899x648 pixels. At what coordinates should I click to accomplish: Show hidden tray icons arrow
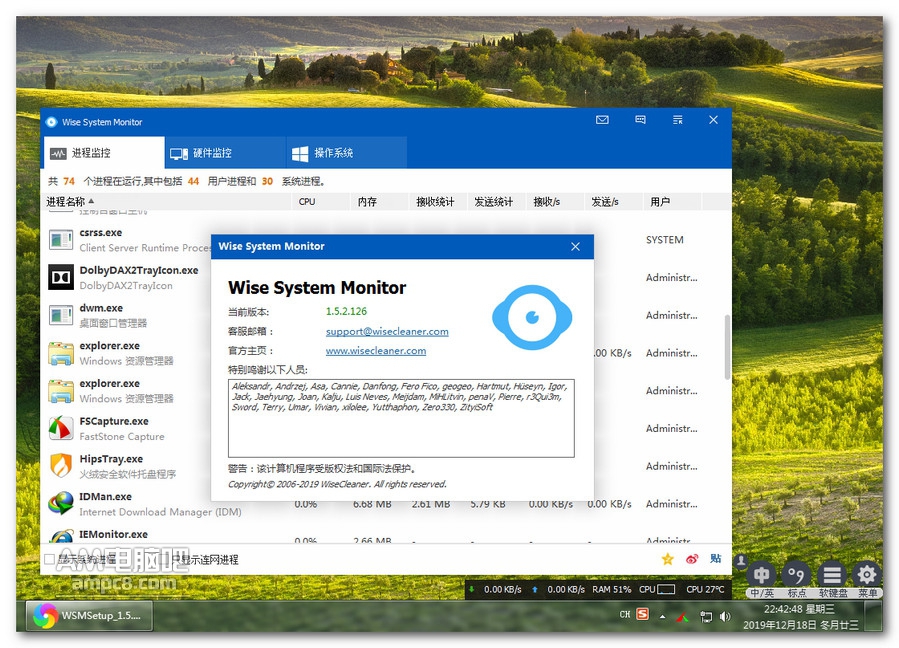[x=663, y=617]
